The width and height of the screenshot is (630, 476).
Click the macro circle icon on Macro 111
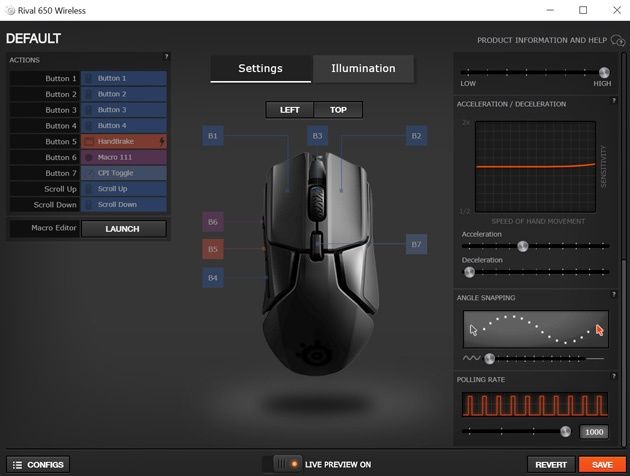[89, 157]
